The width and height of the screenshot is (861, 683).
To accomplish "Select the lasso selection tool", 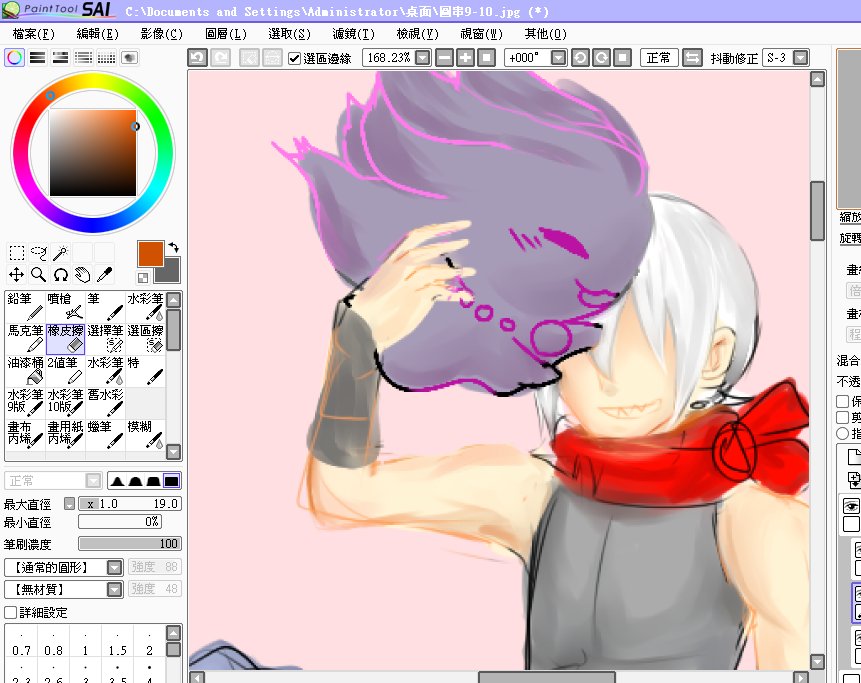I will [38, 253].
